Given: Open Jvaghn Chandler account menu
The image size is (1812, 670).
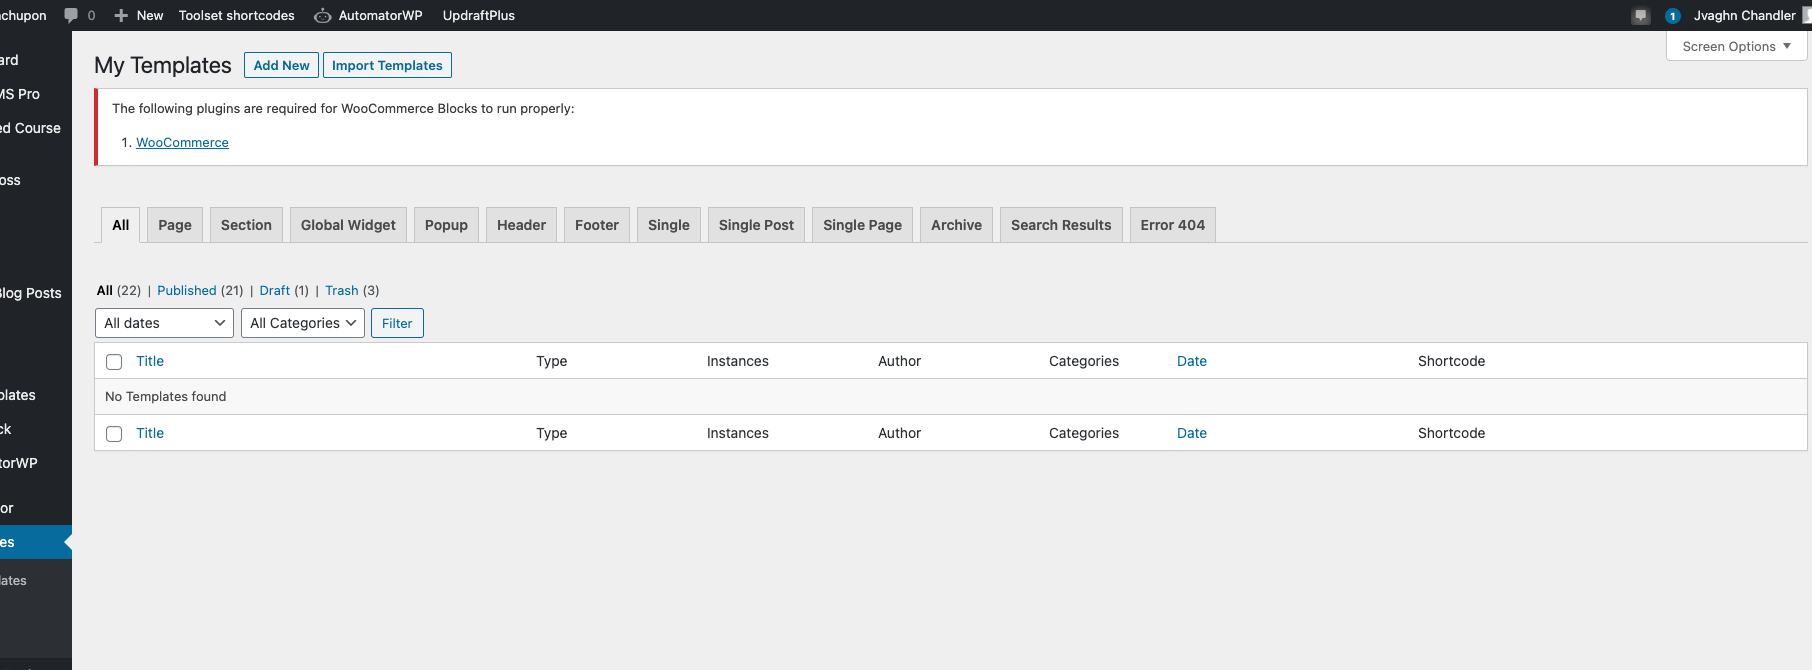Looking at the screenshot, I should coord(1744,15).
